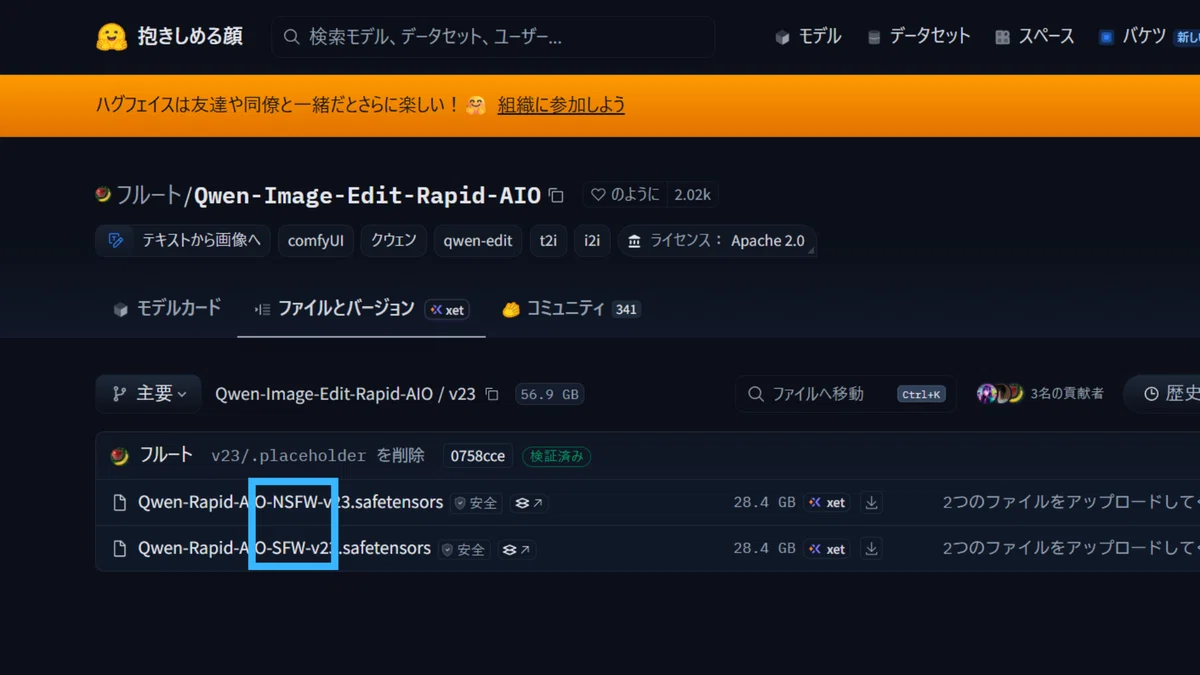Open the モデル navigation item

(x=808, y=37)
